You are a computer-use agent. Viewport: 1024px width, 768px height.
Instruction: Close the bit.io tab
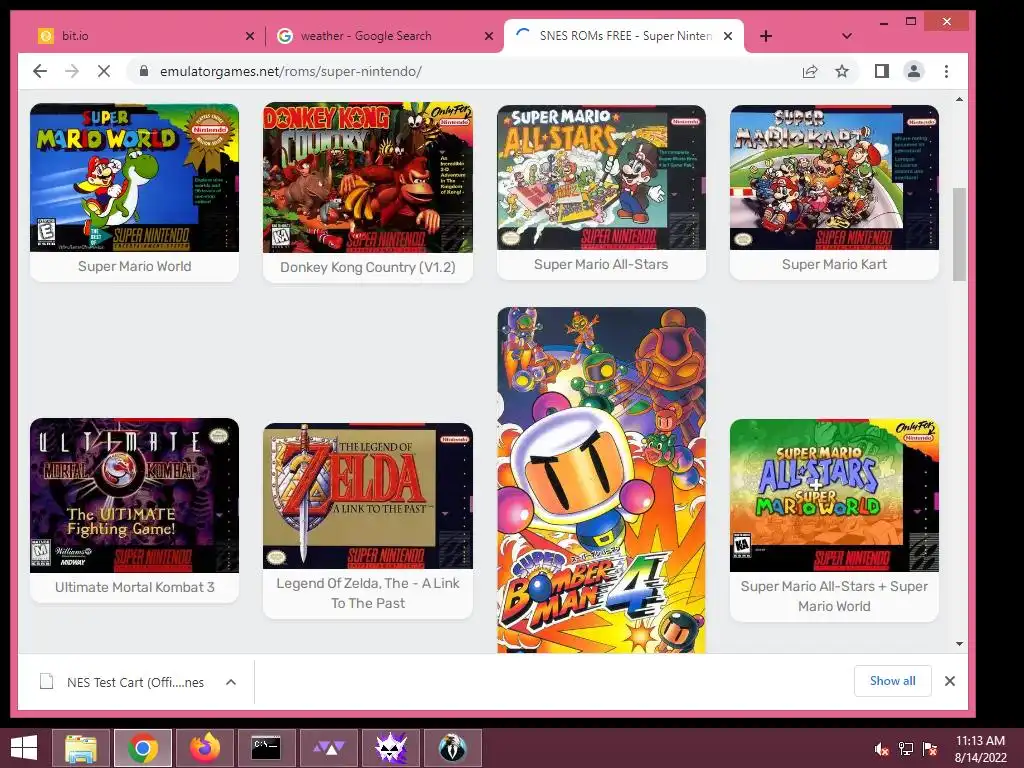[249, 36]
